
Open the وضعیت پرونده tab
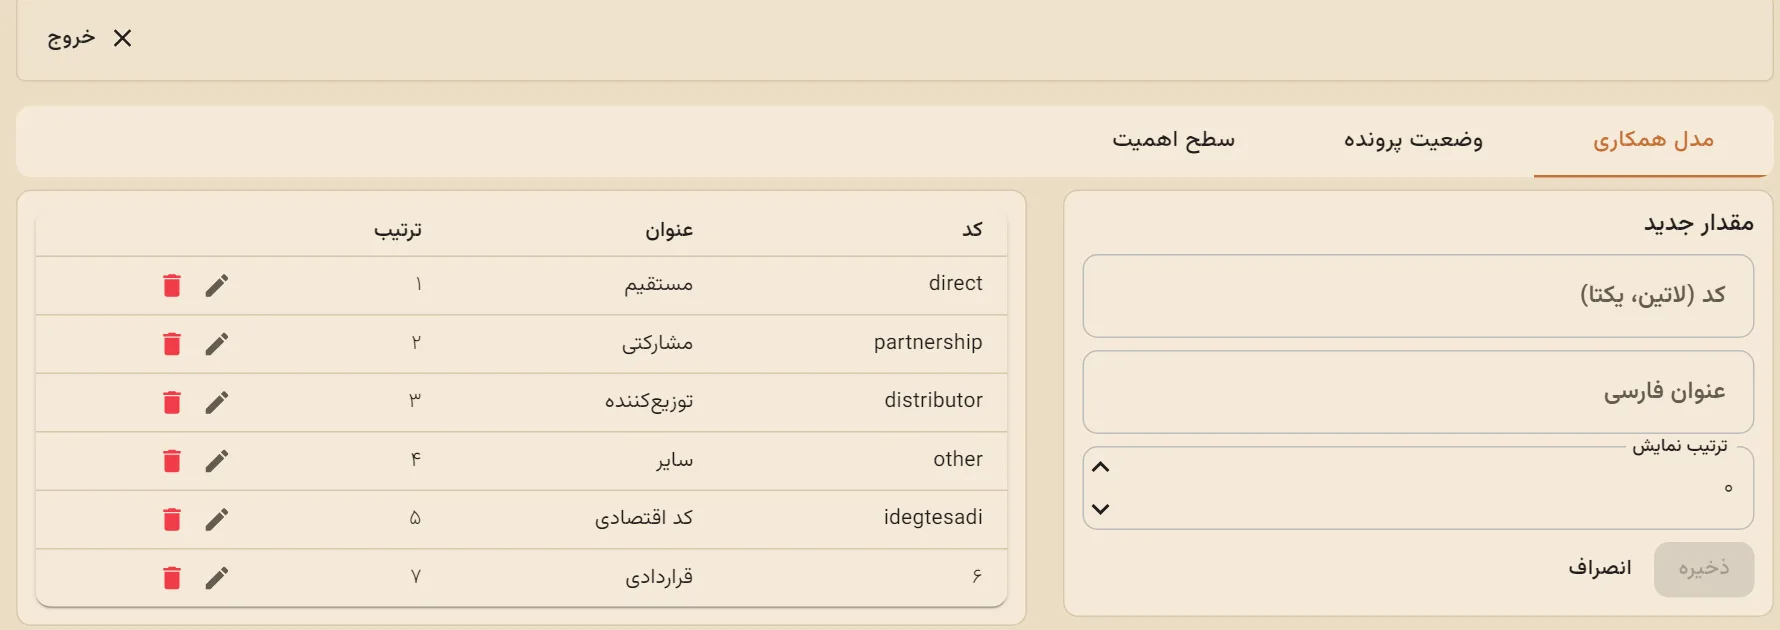(x=1413, y=140)
